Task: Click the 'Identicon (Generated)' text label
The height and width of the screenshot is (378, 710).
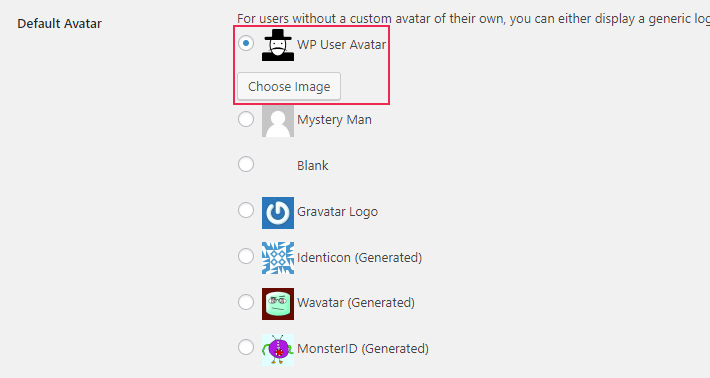Action: tap(360, 258)
